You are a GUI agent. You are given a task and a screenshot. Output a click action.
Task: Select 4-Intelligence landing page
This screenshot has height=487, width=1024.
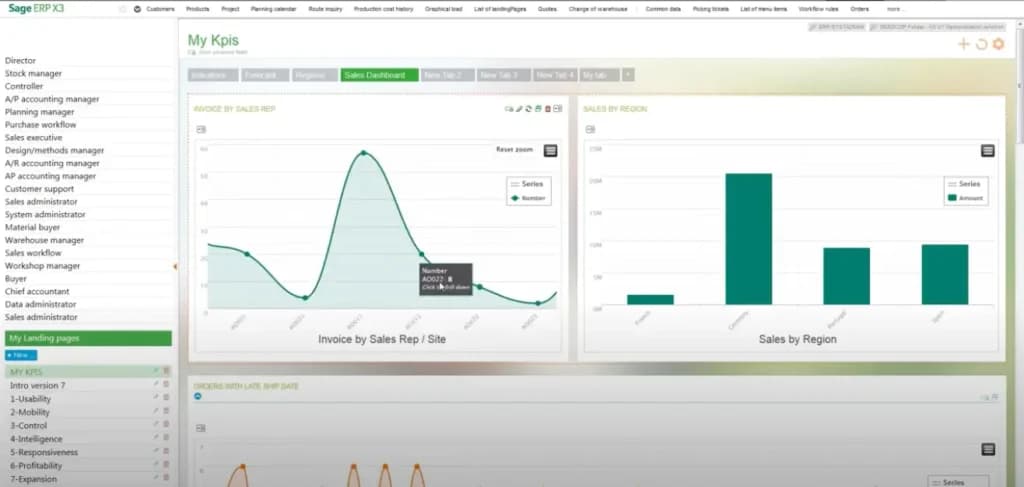coord(36,439)
